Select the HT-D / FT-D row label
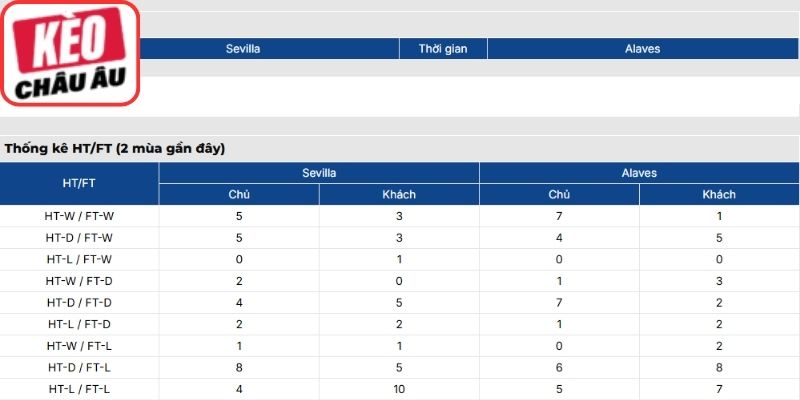The height and width of the screenshot is (400, 800). pyautogui.click(x=79, y=303)
